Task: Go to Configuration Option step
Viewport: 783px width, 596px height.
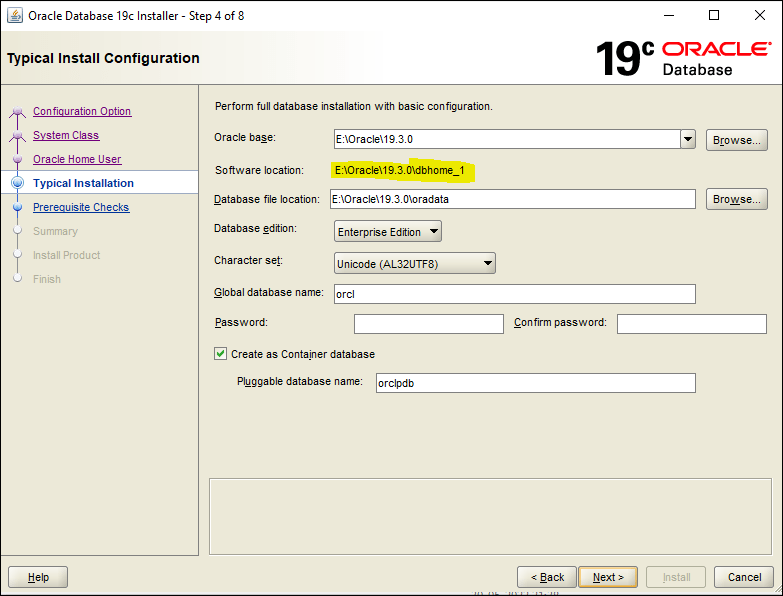Action: tap(82, 111)
